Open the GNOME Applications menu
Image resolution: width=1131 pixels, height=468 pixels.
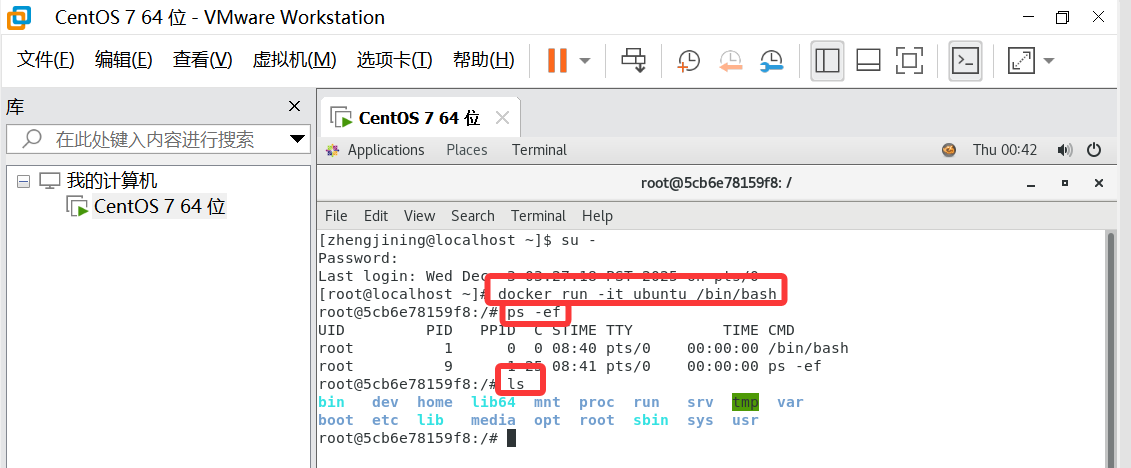point(385,150)
